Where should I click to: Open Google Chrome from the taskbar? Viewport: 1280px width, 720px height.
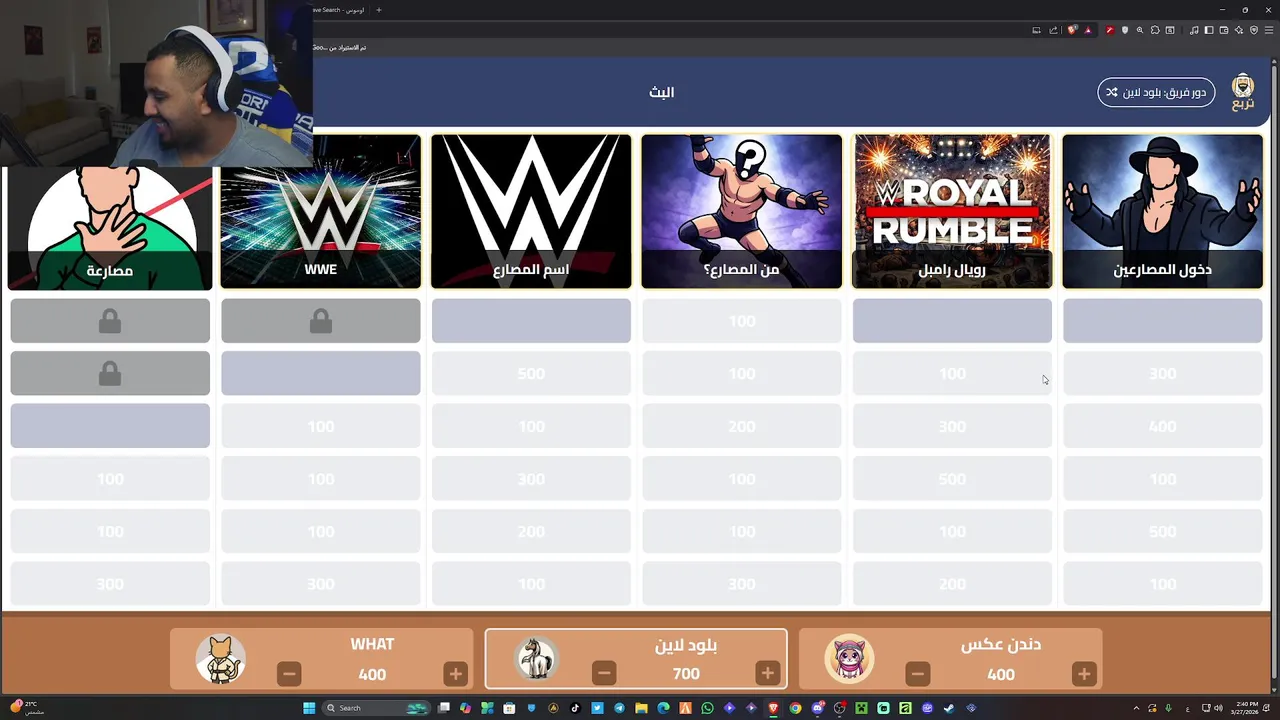click(795, 708)
